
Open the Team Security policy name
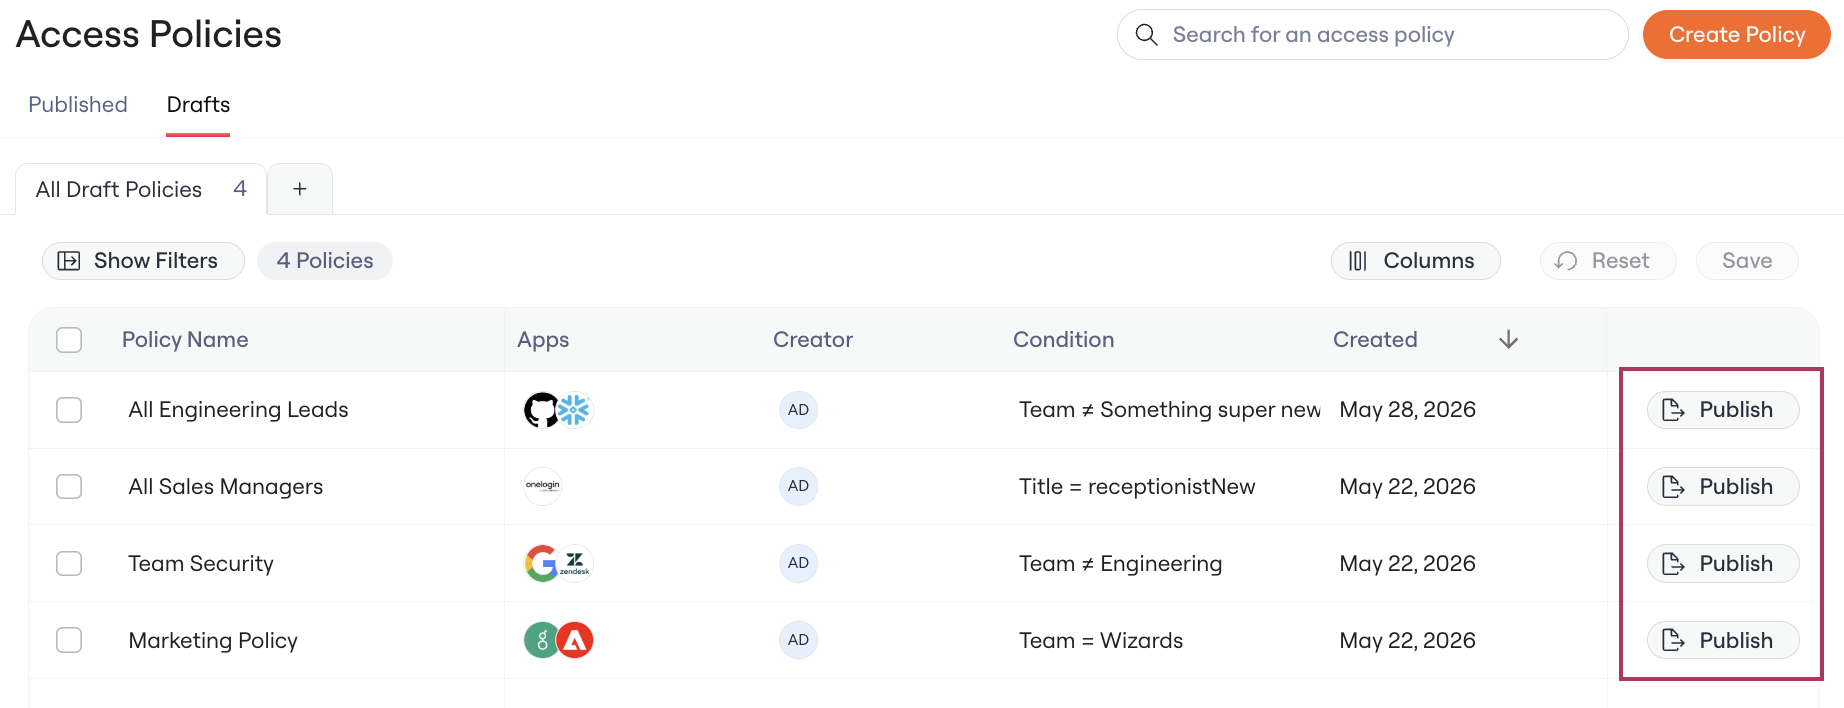pos(201,564)
